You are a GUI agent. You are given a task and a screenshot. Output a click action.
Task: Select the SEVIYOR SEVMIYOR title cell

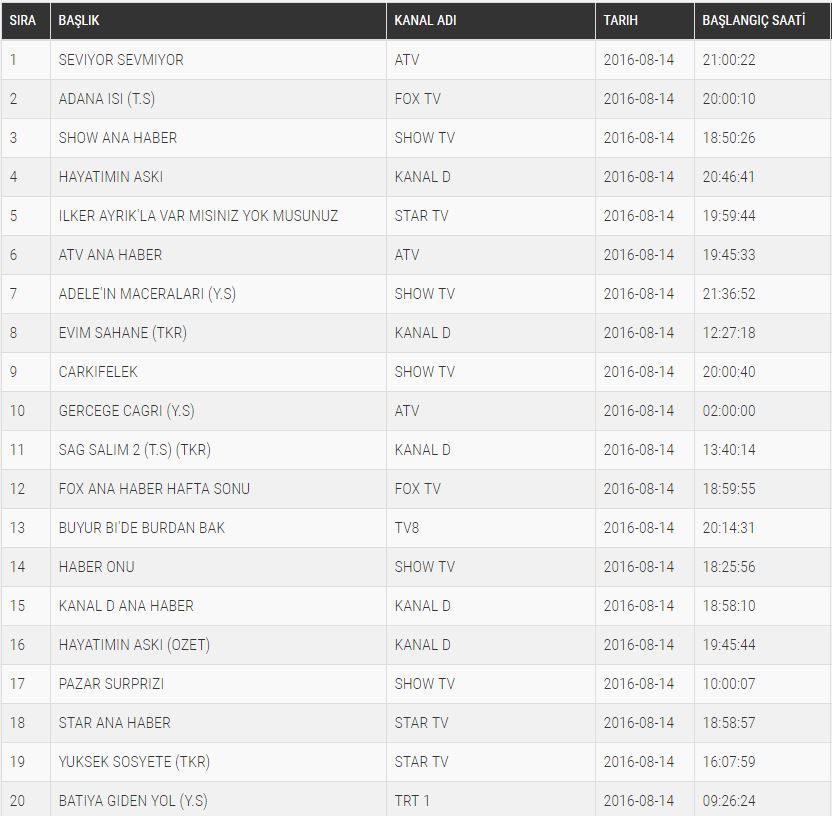coord(121,60)
